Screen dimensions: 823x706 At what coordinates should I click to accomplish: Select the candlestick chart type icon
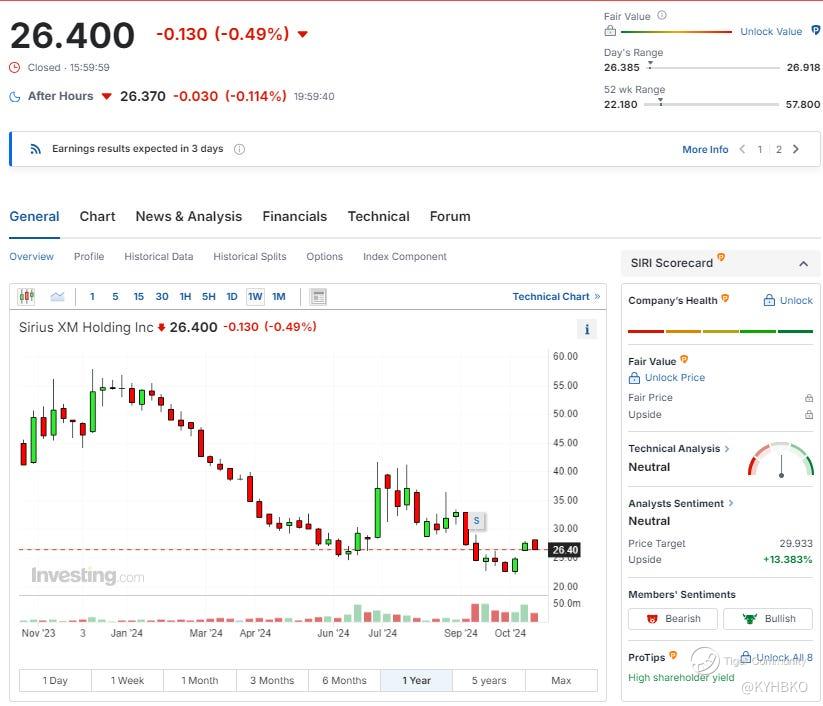[26, 297]
